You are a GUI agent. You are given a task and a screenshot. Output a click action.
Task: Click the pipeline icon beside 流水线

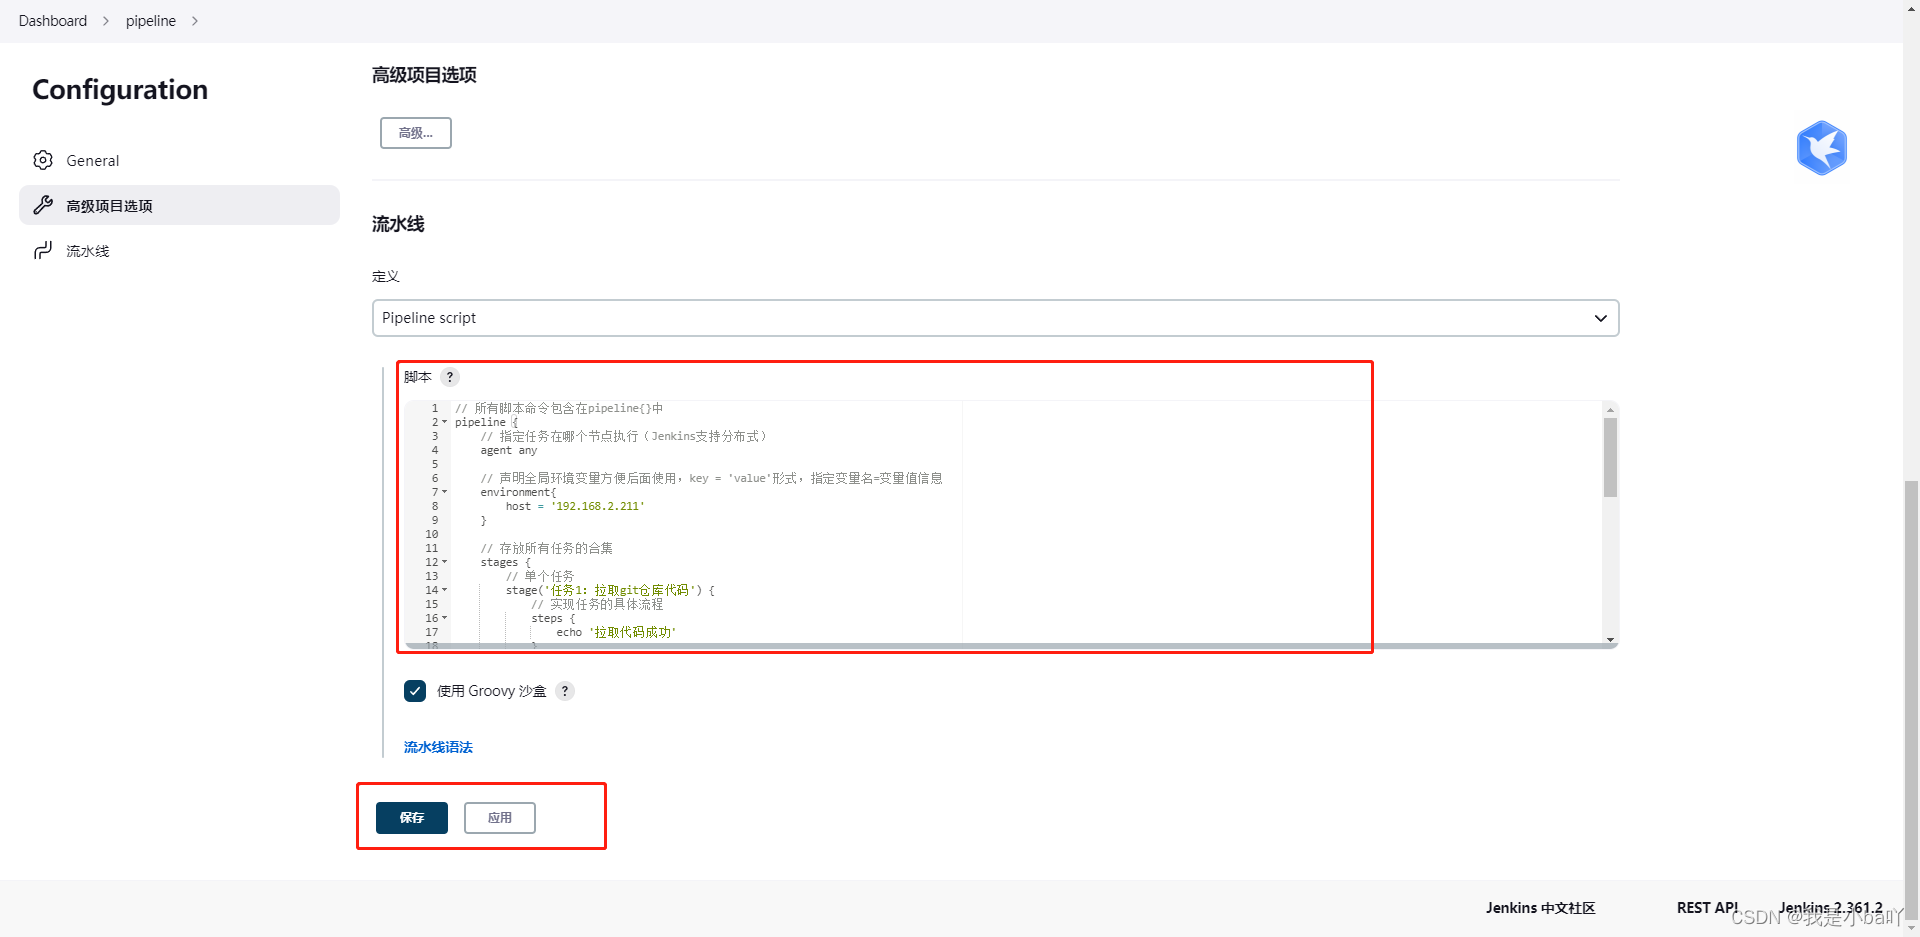click(43, 250)
